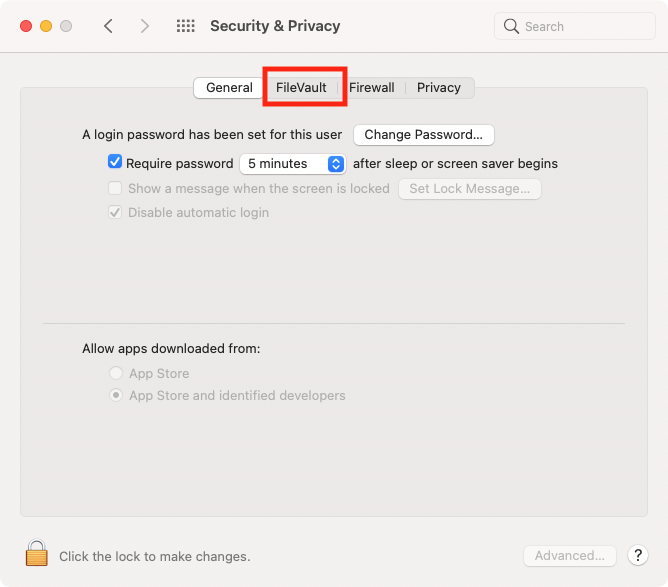Toggle Show a message when screen is locked
This screenshot has width=668, height=587.
(115, 188)
